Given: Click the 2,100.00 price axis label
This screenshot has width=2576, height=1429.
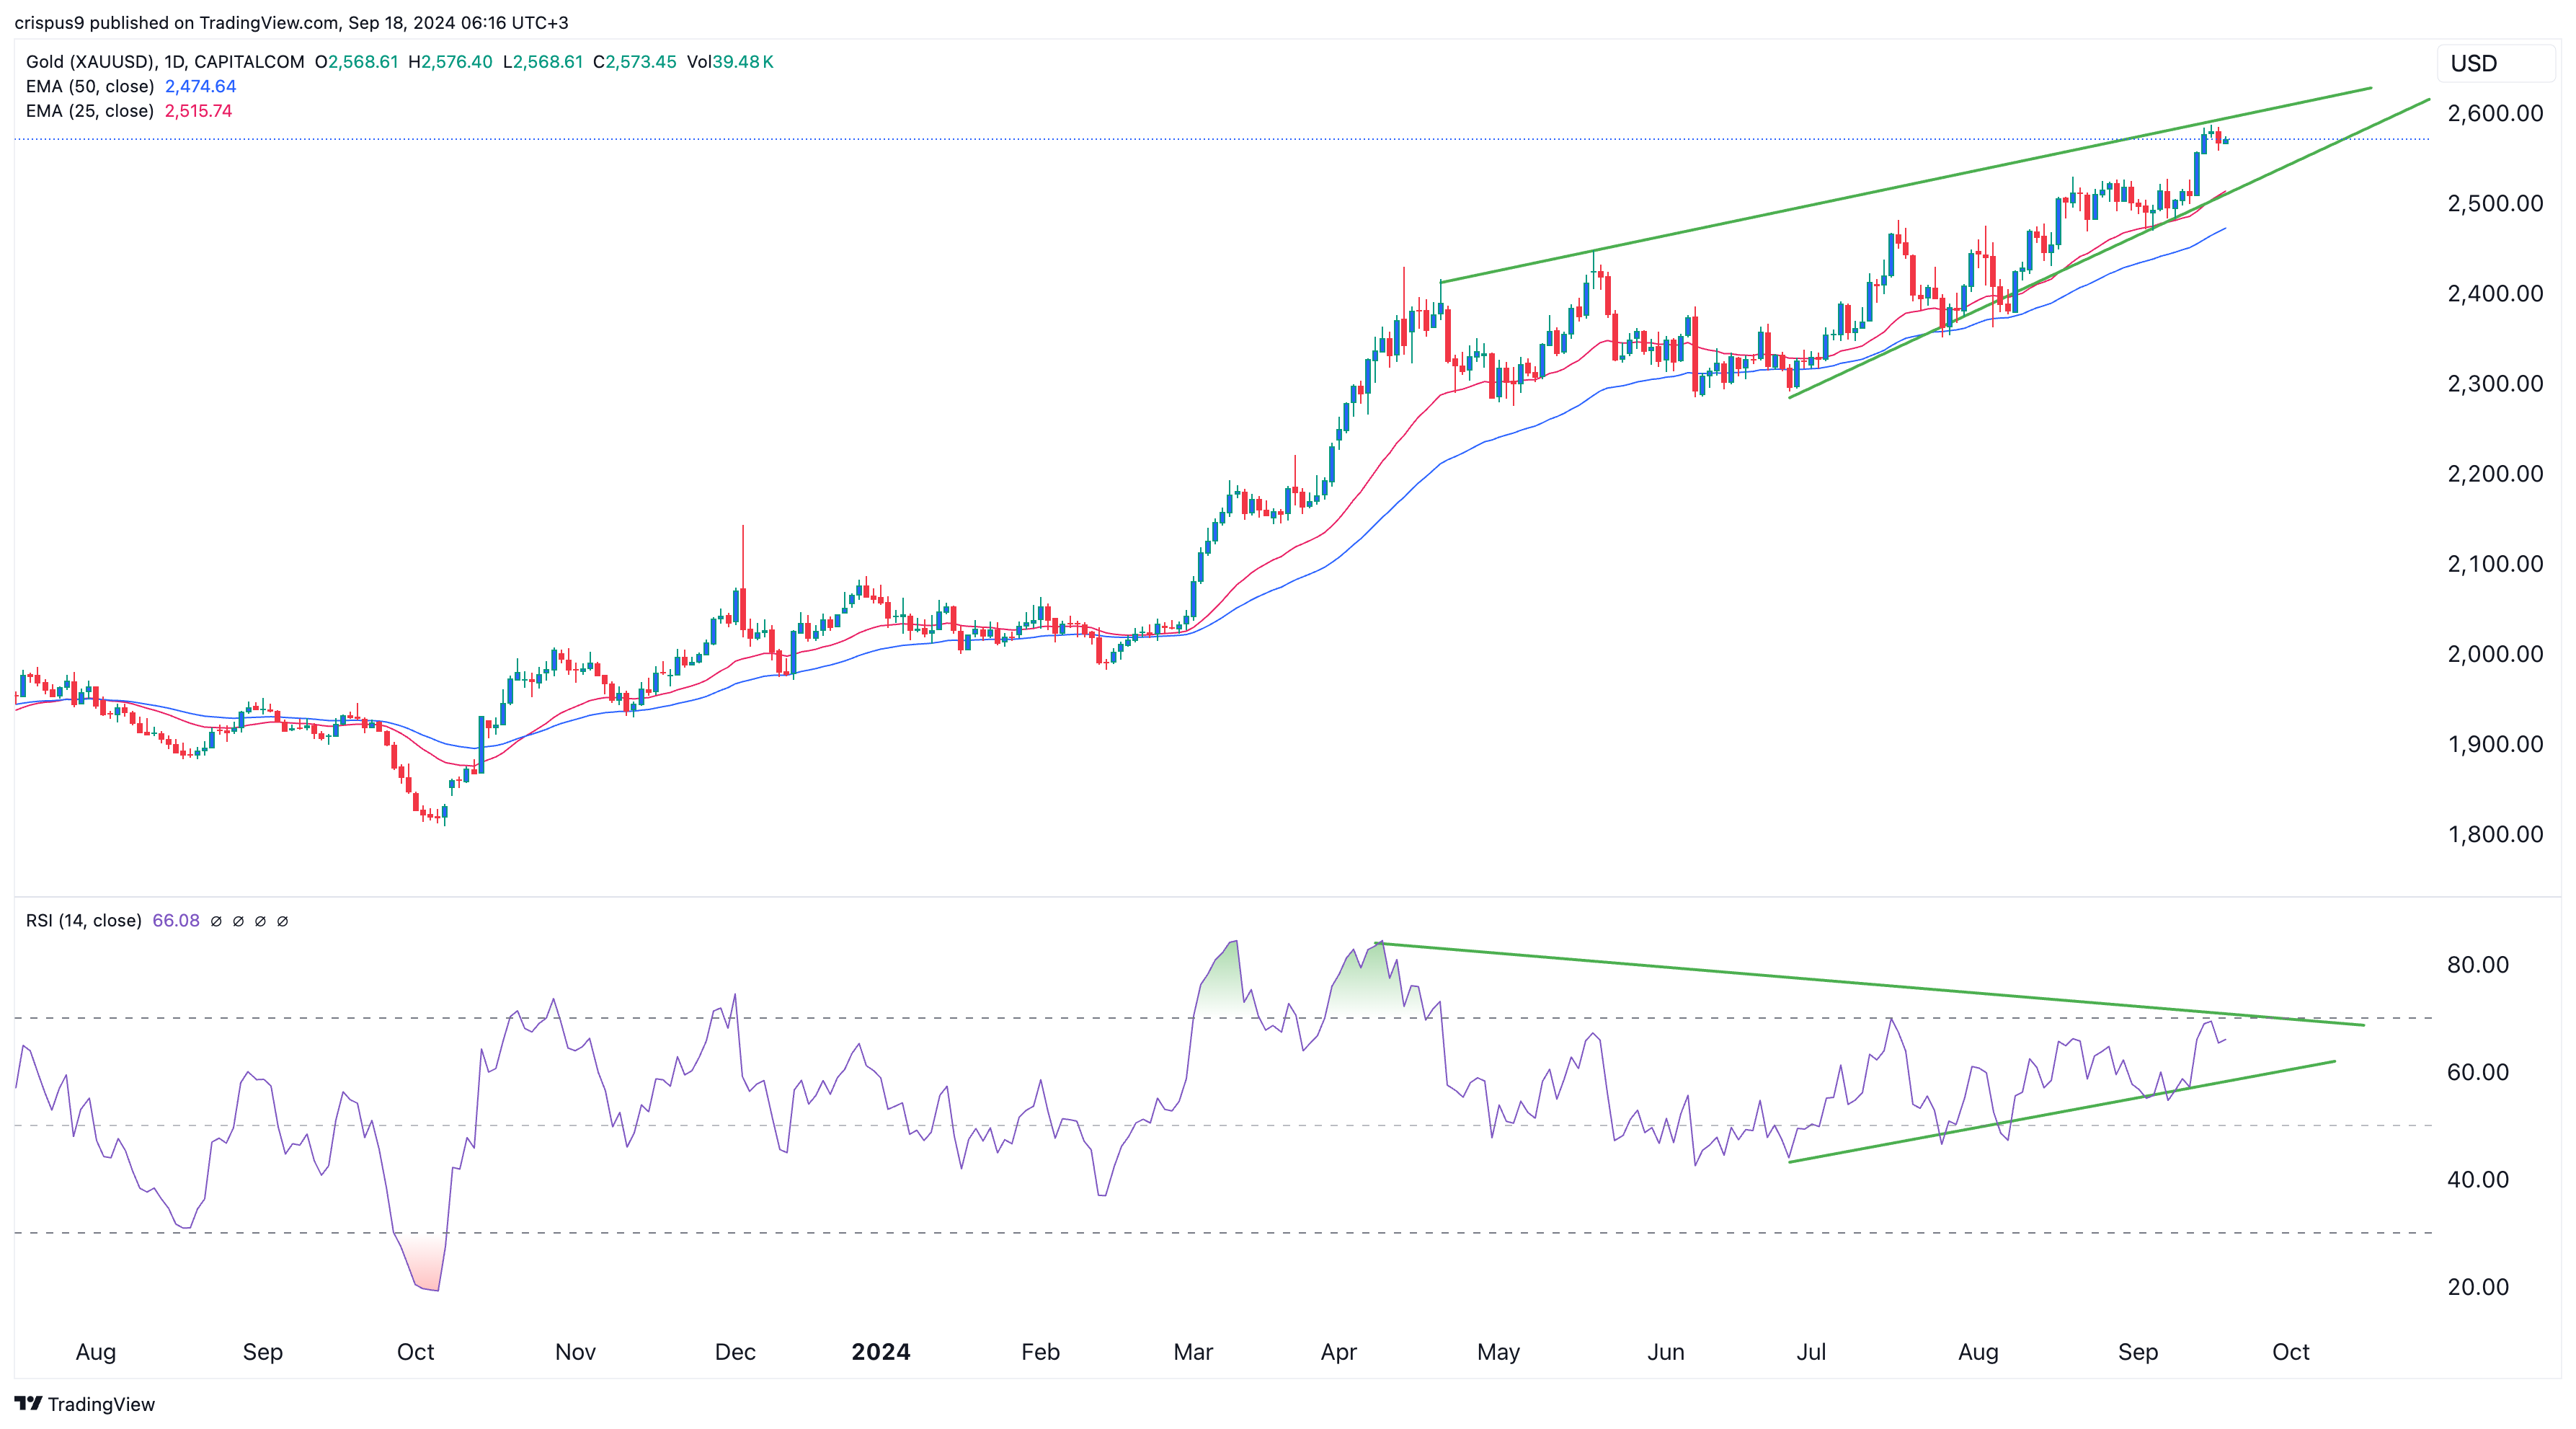Looking at the screenshot, I should [2495, 563].
